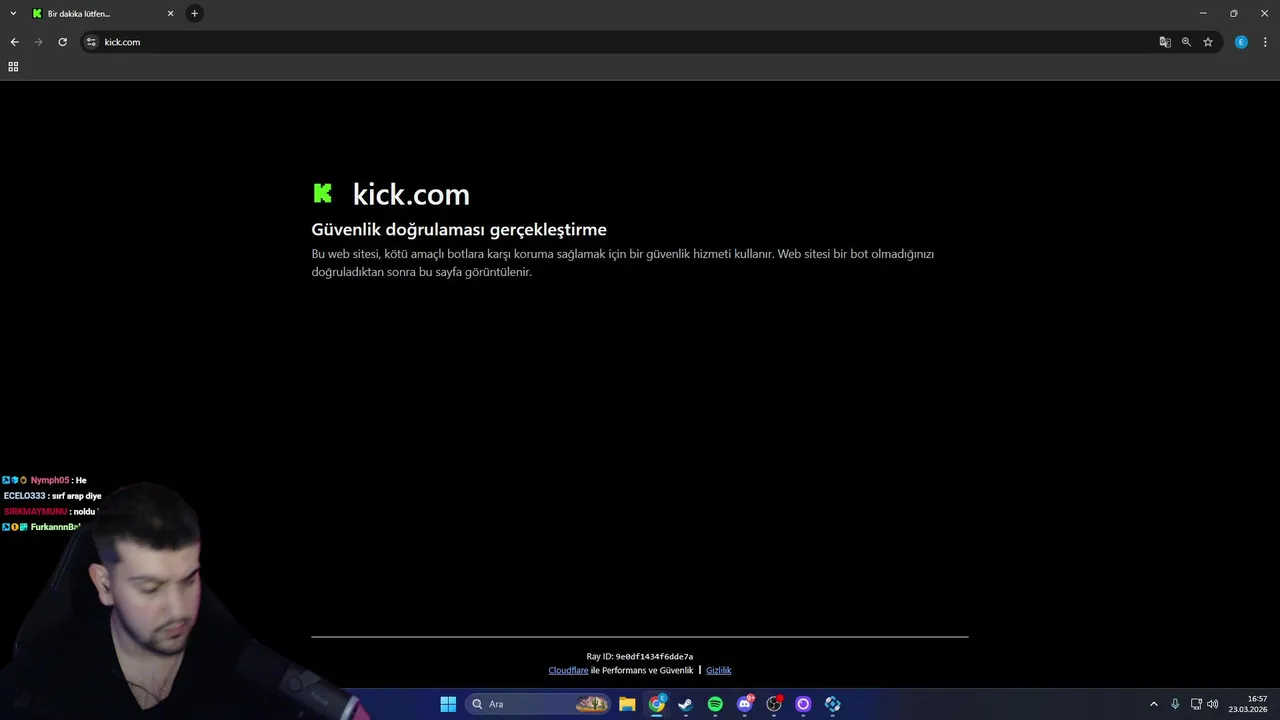Click the 'Güvenlik doğrulaması gerçekleştirme' heading

pos(459,229)
